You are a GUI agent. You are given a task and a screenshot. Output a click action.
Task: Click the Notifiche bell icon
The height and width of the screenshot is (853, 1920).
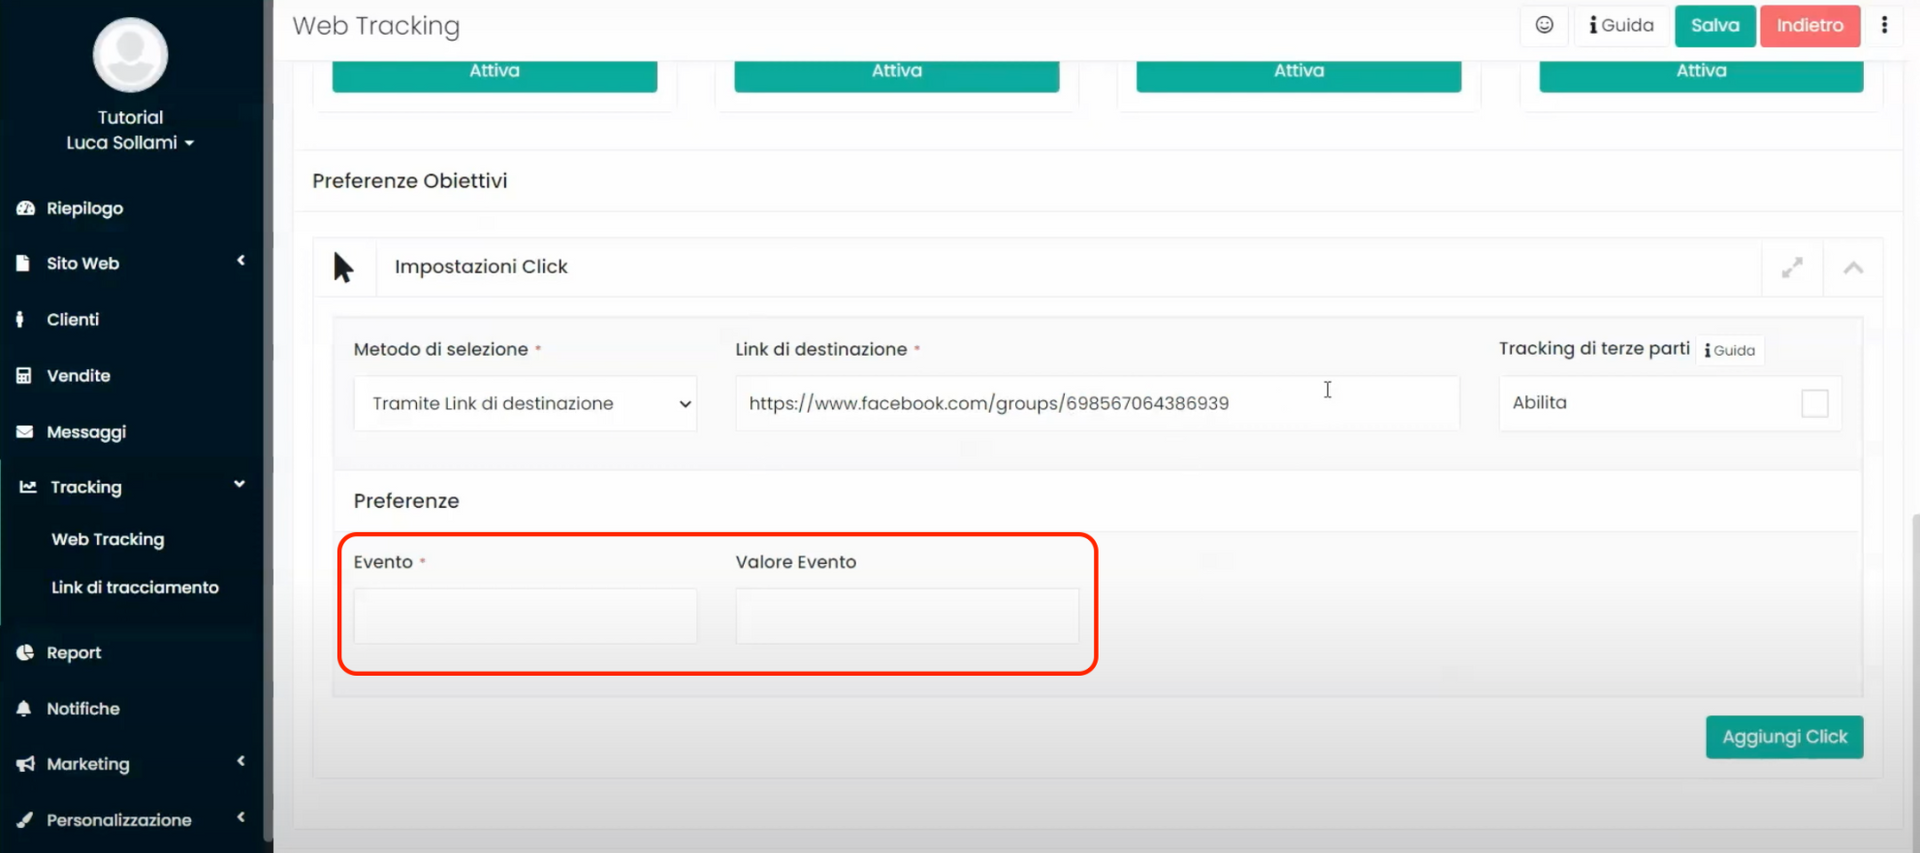click(24, 708)
